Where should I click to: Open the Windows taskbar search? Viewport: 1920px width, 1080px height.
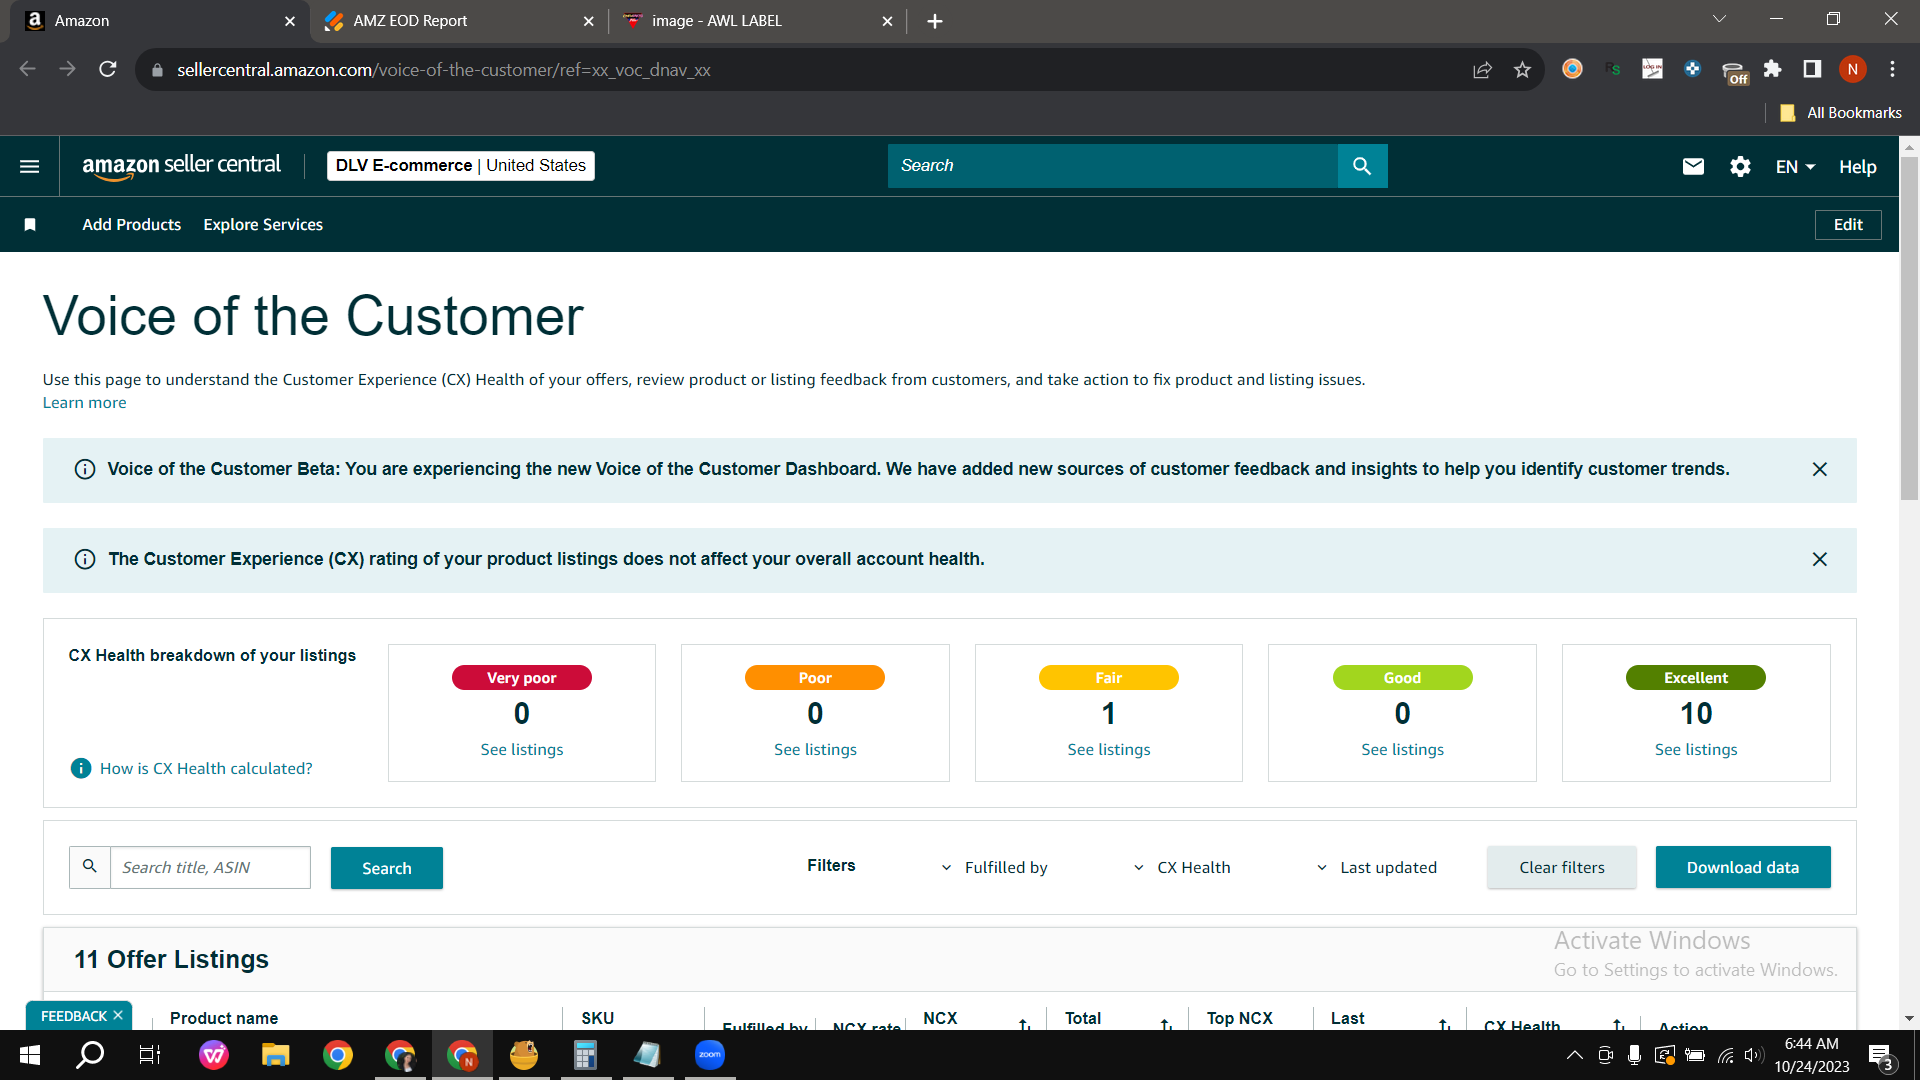pyautogui.click(x=90, y=1055)
